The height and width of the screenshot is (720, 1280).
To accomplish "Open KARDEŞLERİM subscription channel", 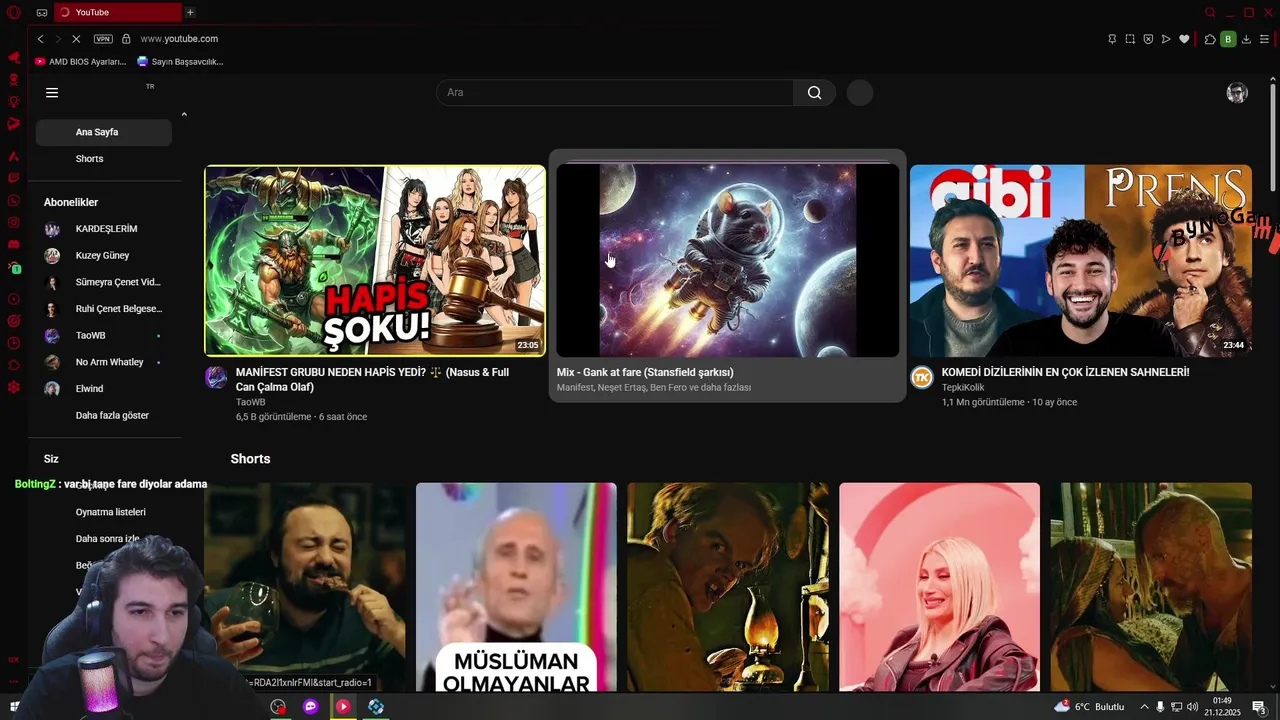I will pos(104,229).
